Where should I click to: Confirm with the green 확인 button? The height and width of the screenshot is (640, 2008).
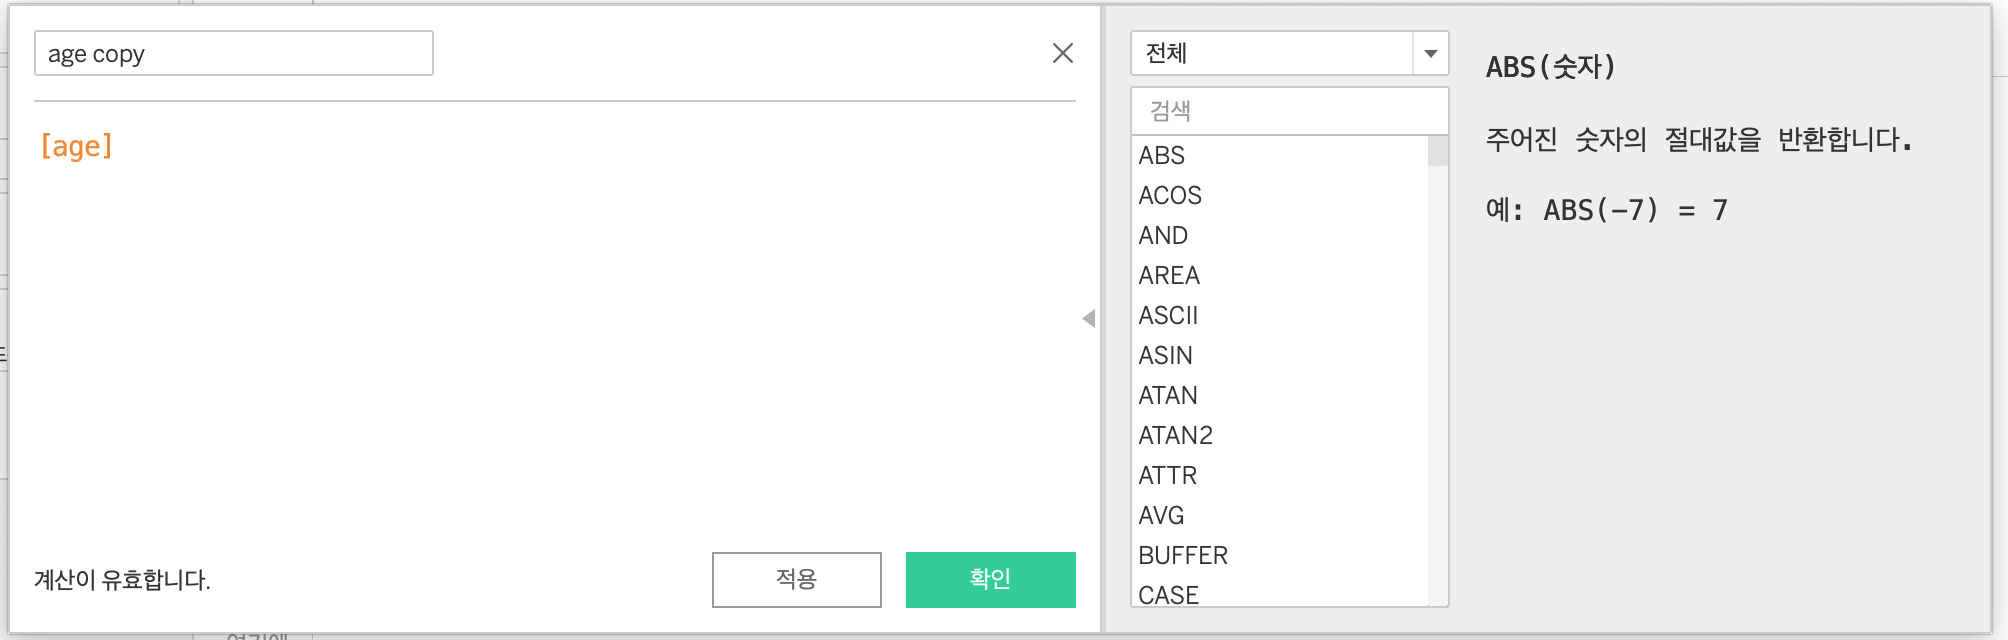click(x=991, y=579)
